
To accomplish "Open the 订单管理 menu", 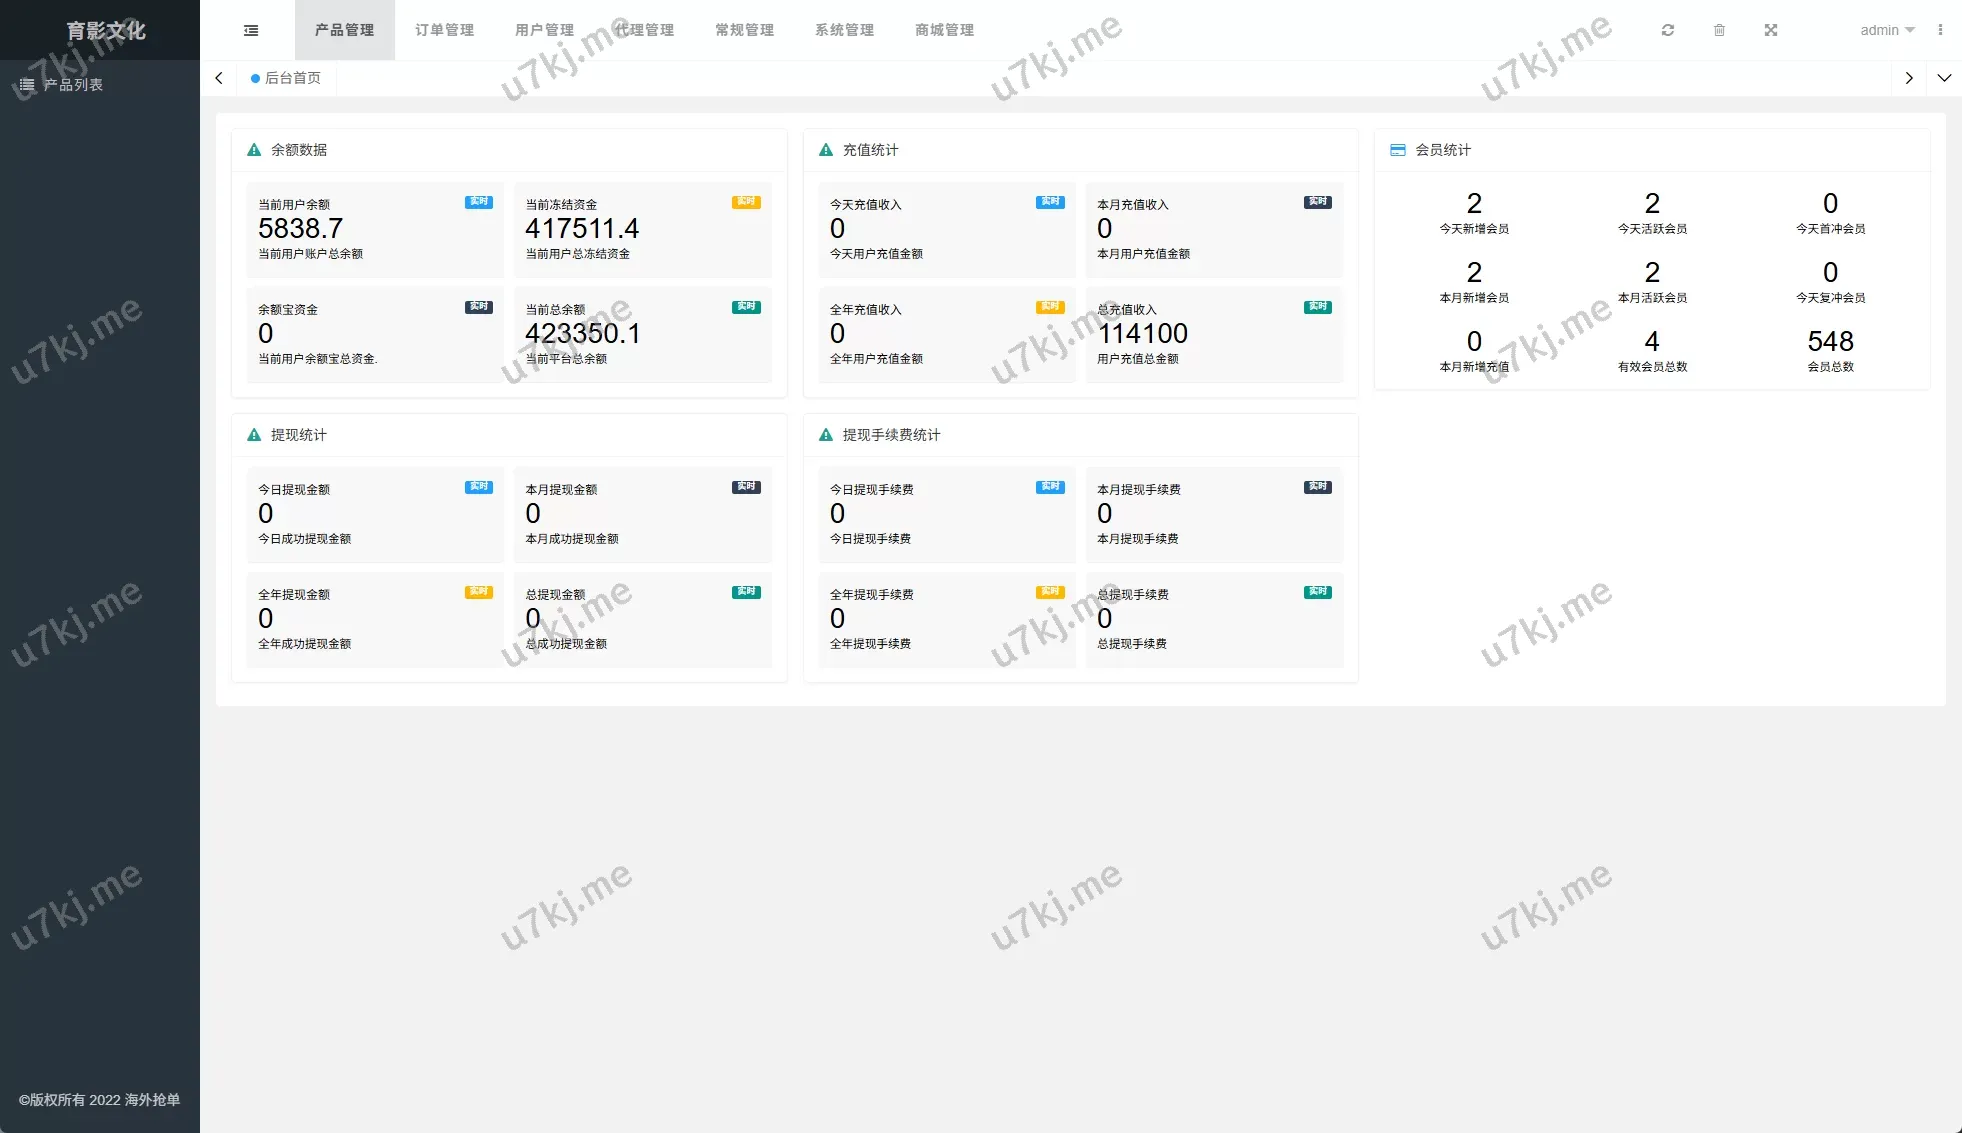I will click(445, 30).
